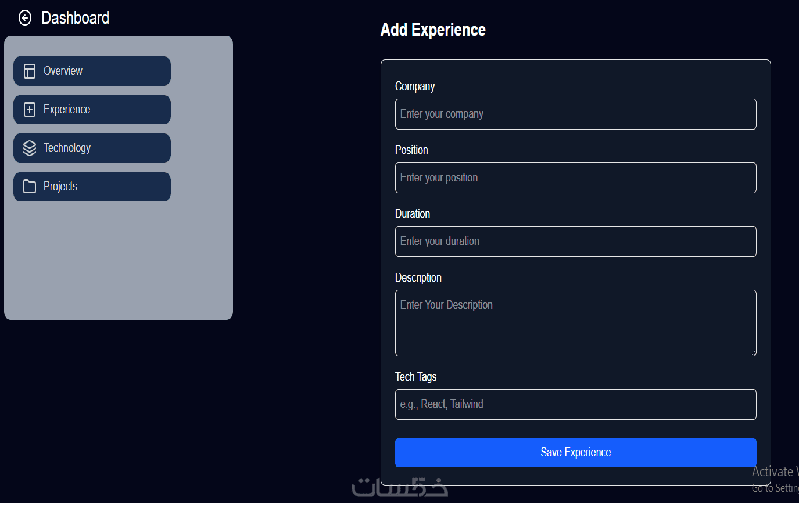Click the Technology stacked layers icon
Viewport: 801px width, 507px height.
pos(29,148)
